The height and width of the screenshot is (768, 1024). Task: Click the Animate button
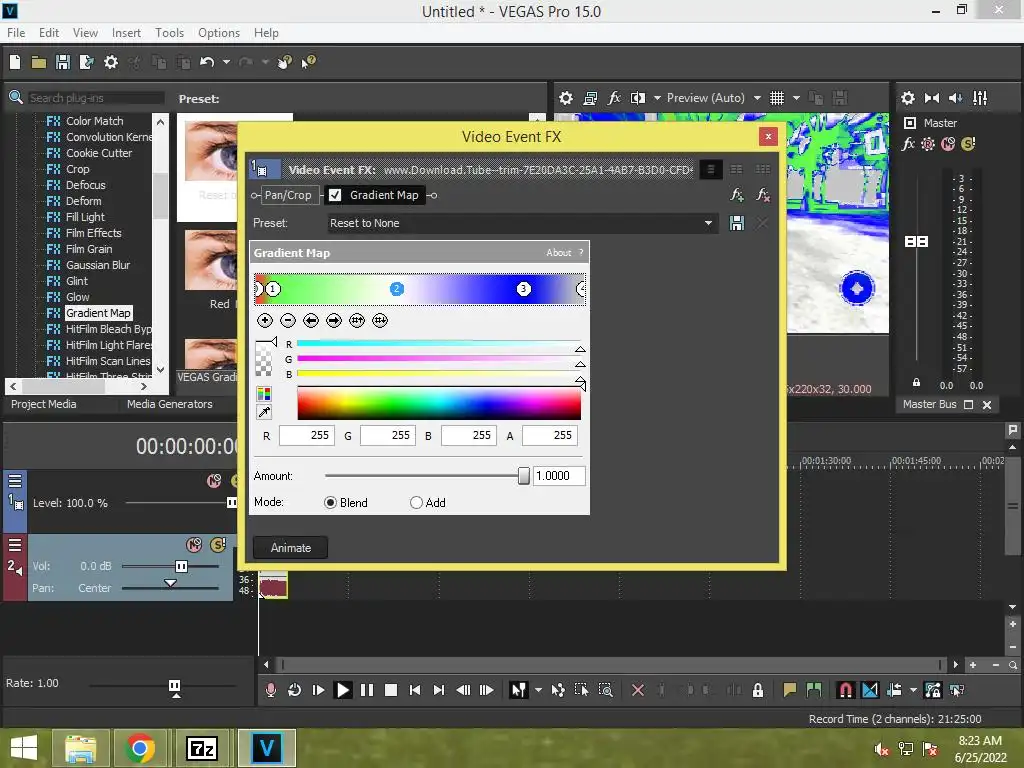click(291, 548)
